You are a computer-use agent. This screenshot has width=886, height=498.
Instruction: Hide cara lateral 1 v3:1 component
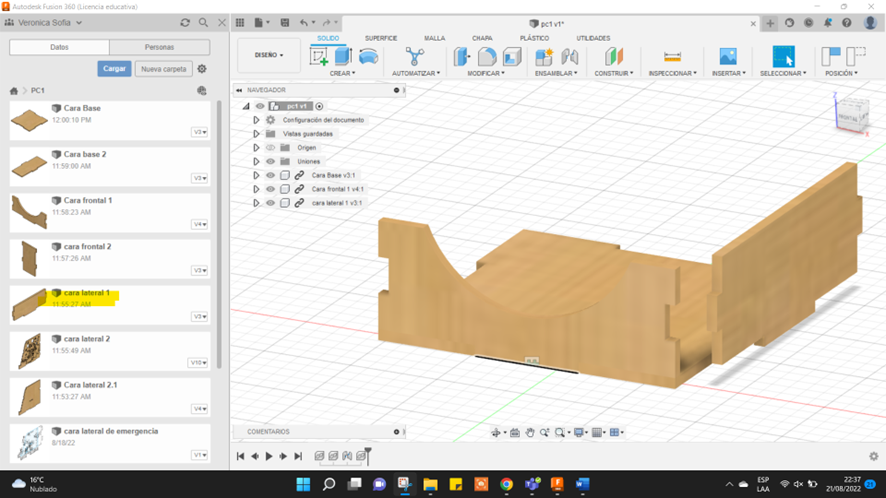[271, 203]
